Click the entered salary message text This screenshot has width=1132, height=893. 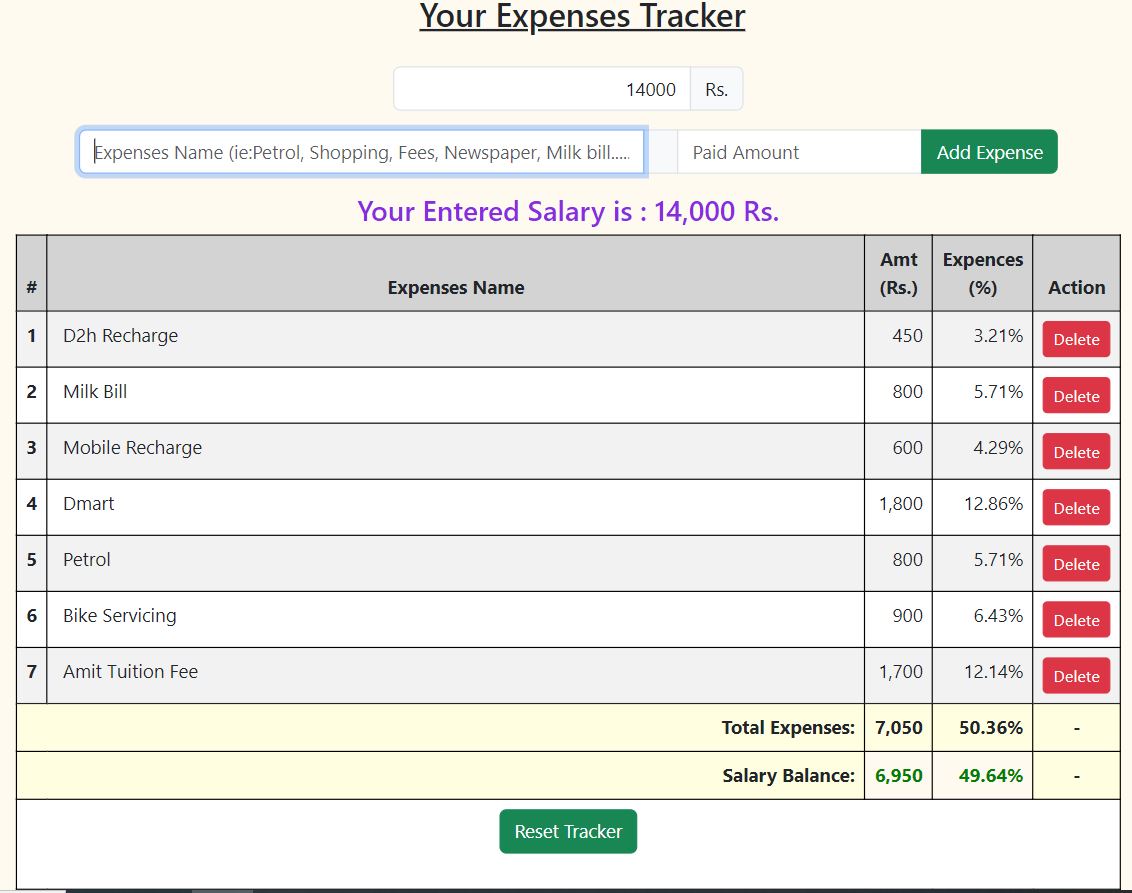pyautogui.click(x=568, y=211)
